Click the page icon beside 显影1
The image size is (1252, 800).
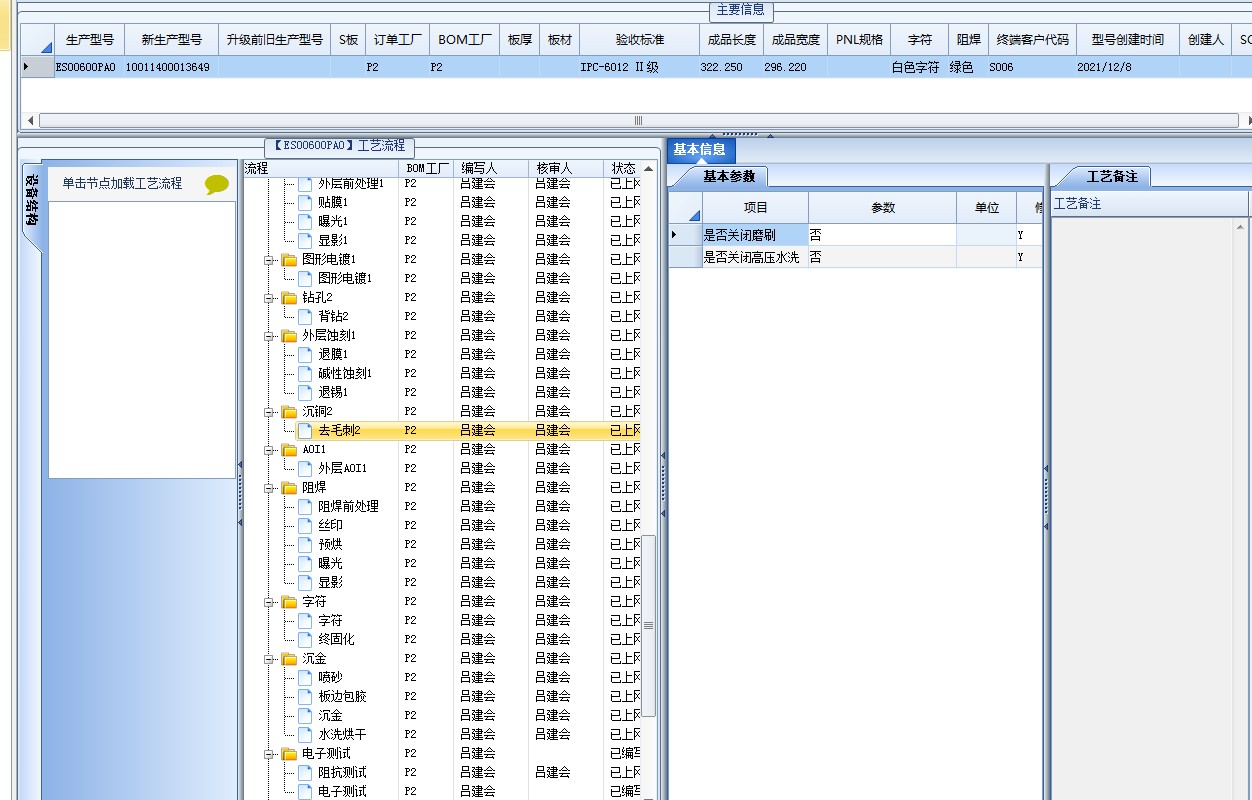pyautogui.click(x=305, y=240)
